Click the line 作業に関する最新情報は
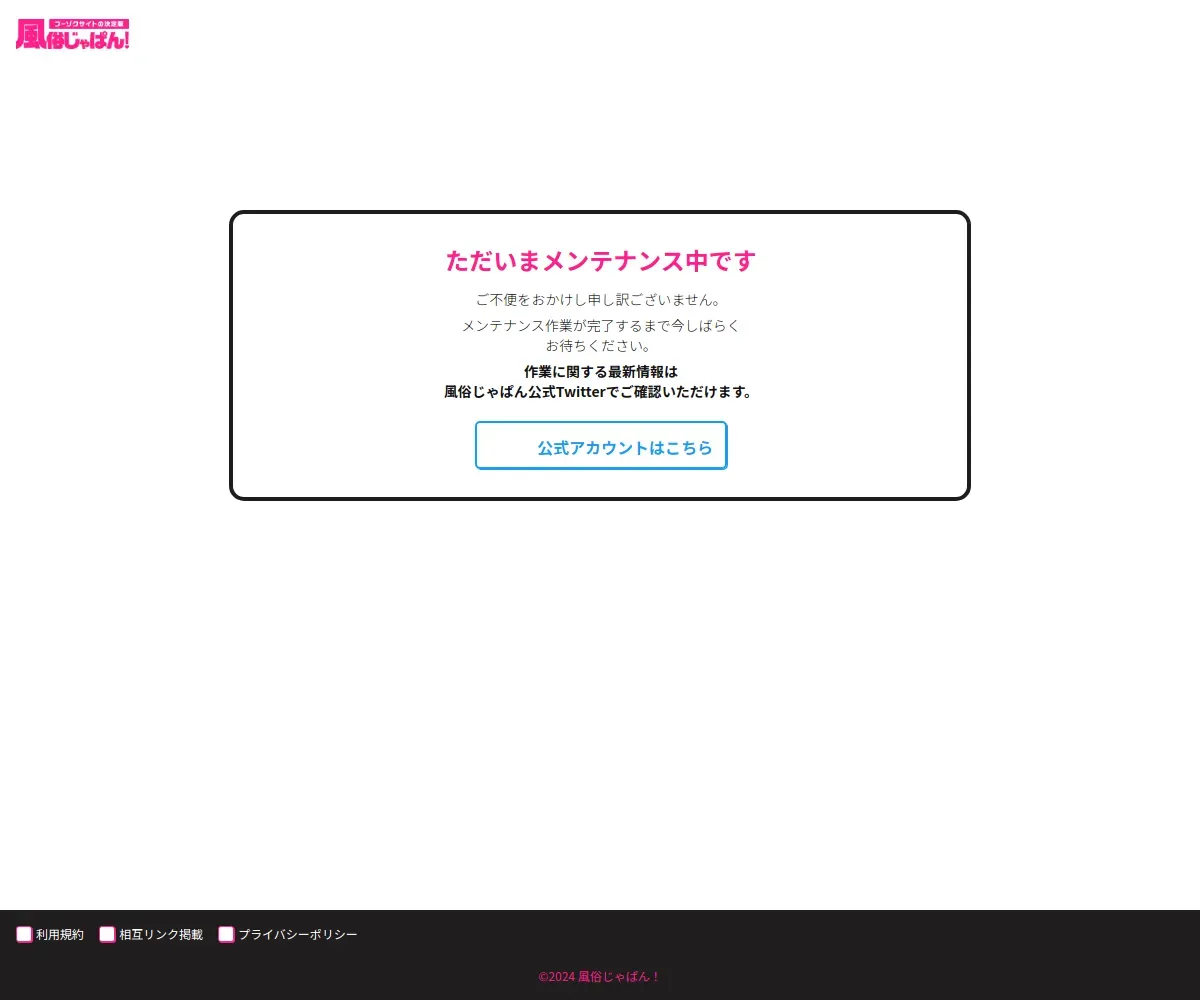Viewport: 1200px width, 1000px height. 600,371
